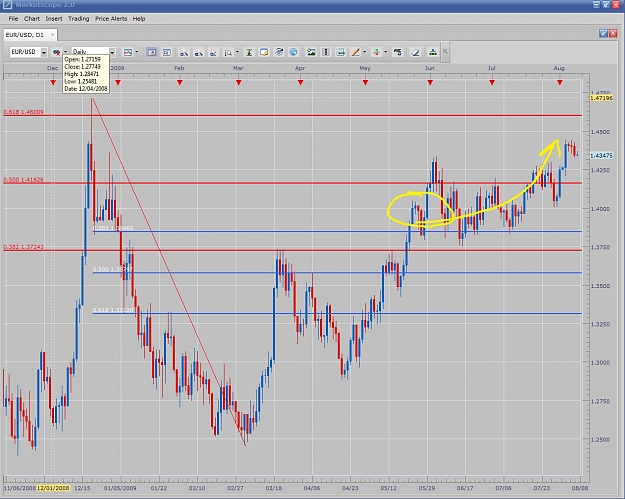Click the 1.43475 current price tag
This screenshot has height=499, width=625.
click(x=601, y=155)
